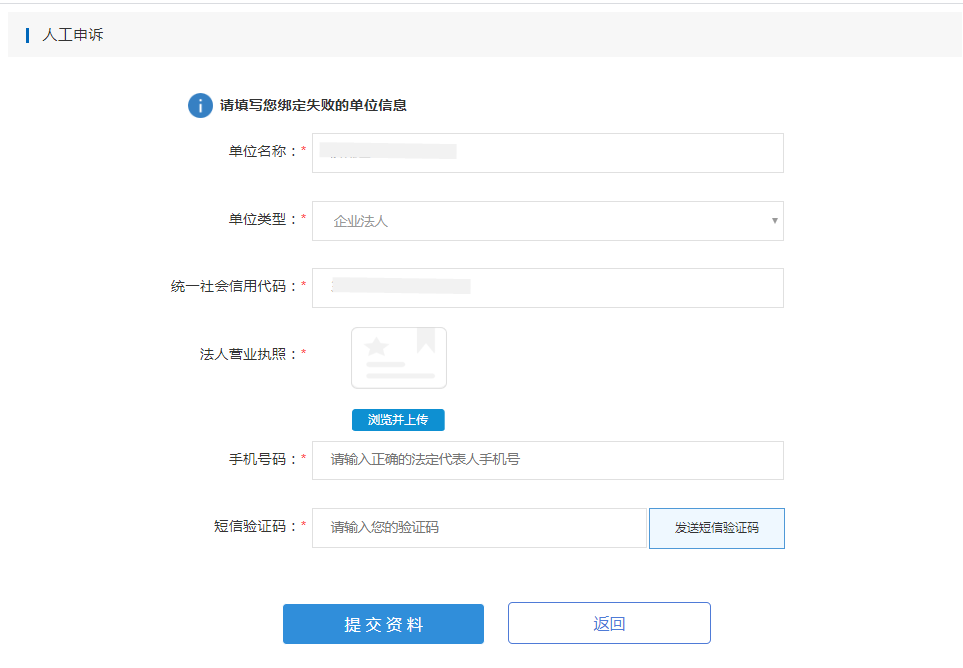
Task: Click the 统一社会信用代码 input field
Action: click(547, 287)
